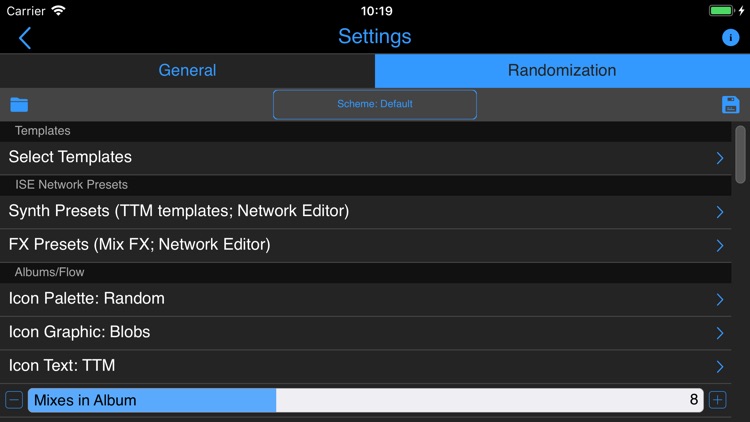Open Synth Presets (TTM templates) row
Viewport: 750px width, 422px height.
(365, 211)
